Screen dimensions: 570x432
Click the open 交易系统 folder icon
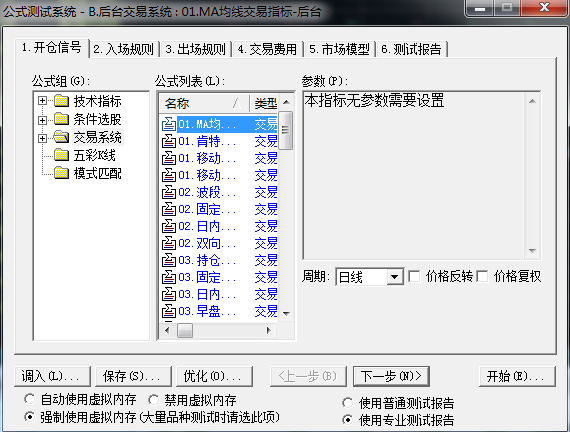tap(61, 137)
